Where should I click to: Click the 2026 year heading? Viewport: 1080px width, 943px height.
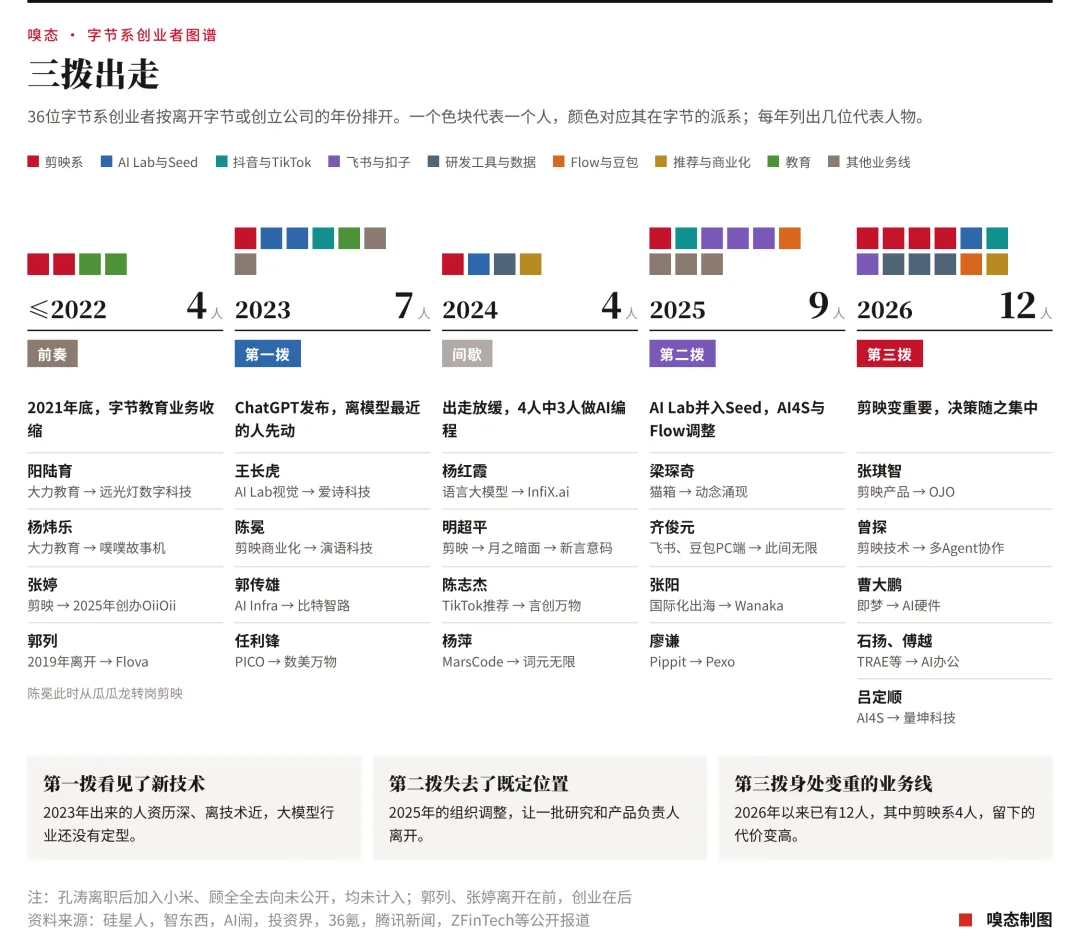click(884, 309)
